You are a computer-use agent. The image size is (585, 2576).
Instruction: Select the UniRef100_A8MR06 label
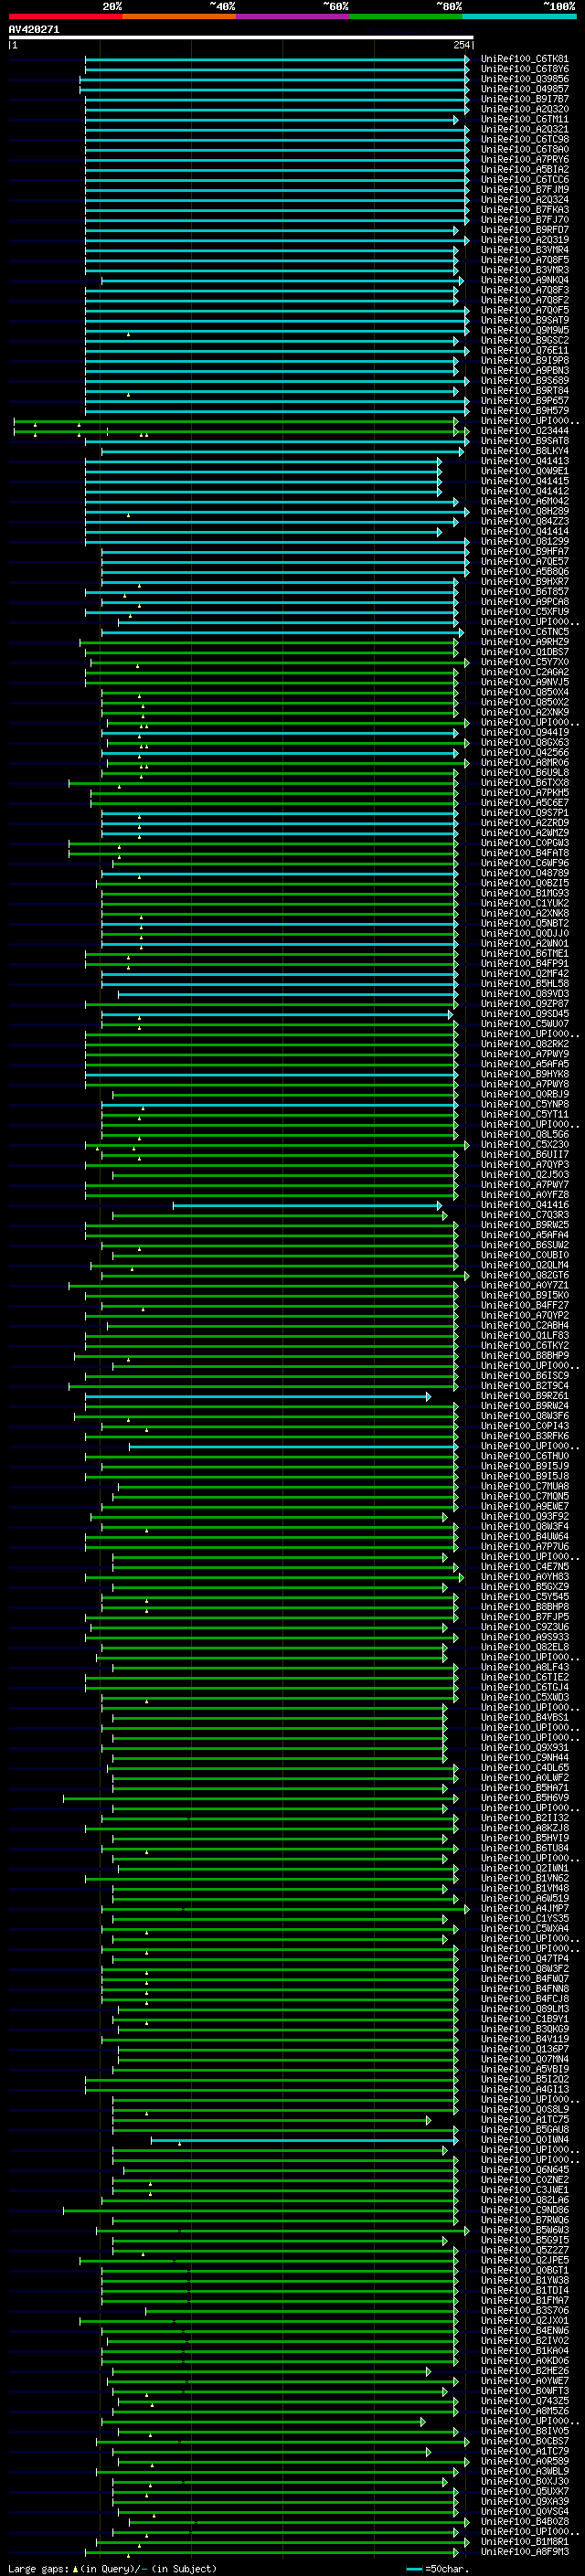point(524,762)
